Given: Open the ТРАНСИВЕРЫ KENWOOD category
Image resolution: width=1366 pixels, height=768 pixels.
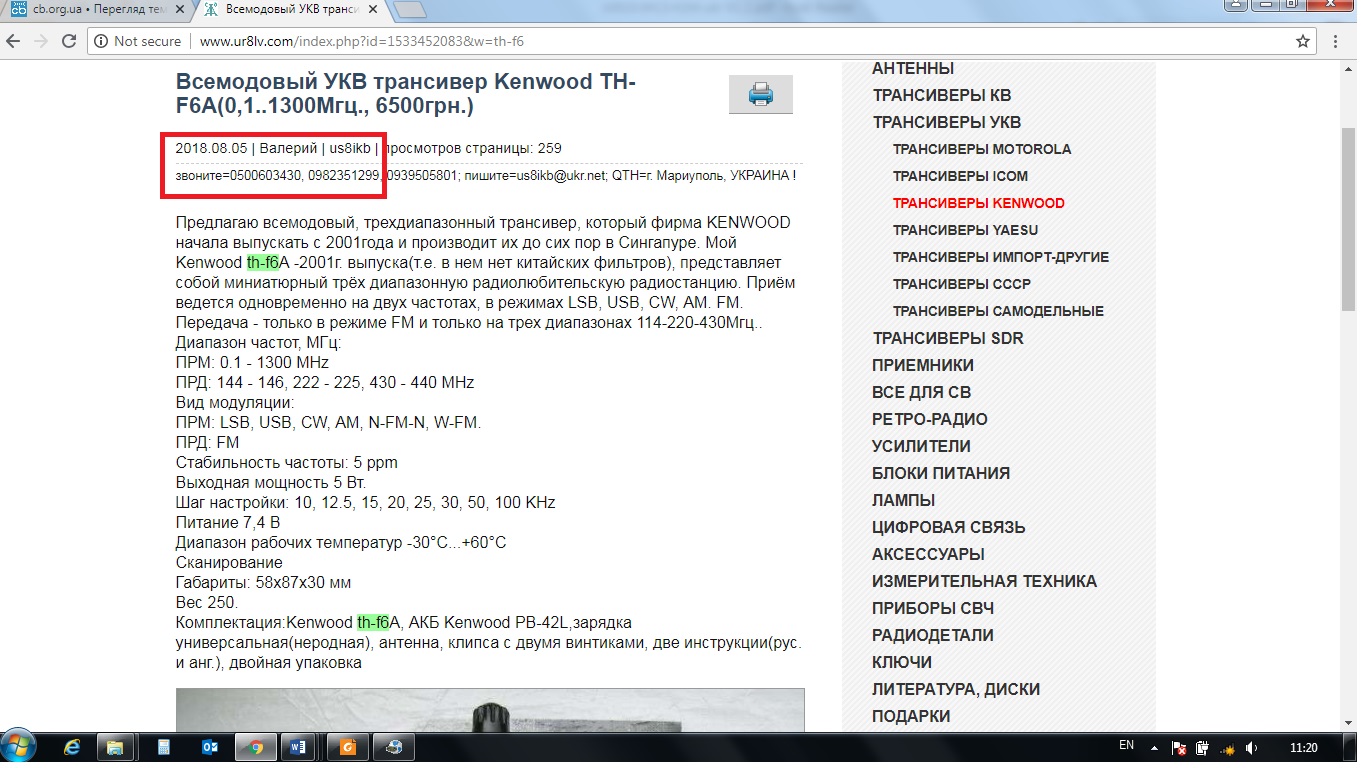Looking at the screenshot, I should tap(978, 203).
